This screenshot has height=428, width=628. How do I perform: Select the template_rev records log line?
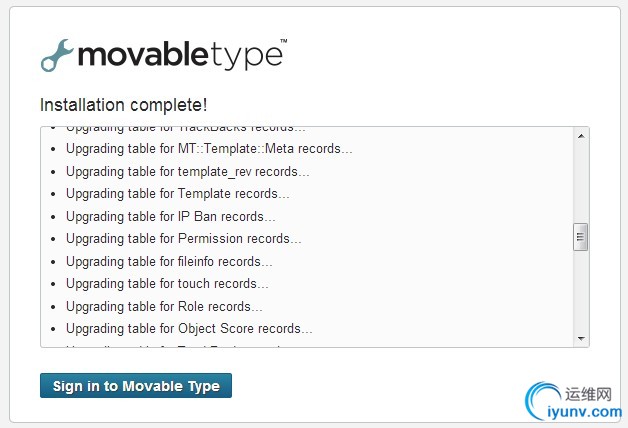click(x=187, y=172)
